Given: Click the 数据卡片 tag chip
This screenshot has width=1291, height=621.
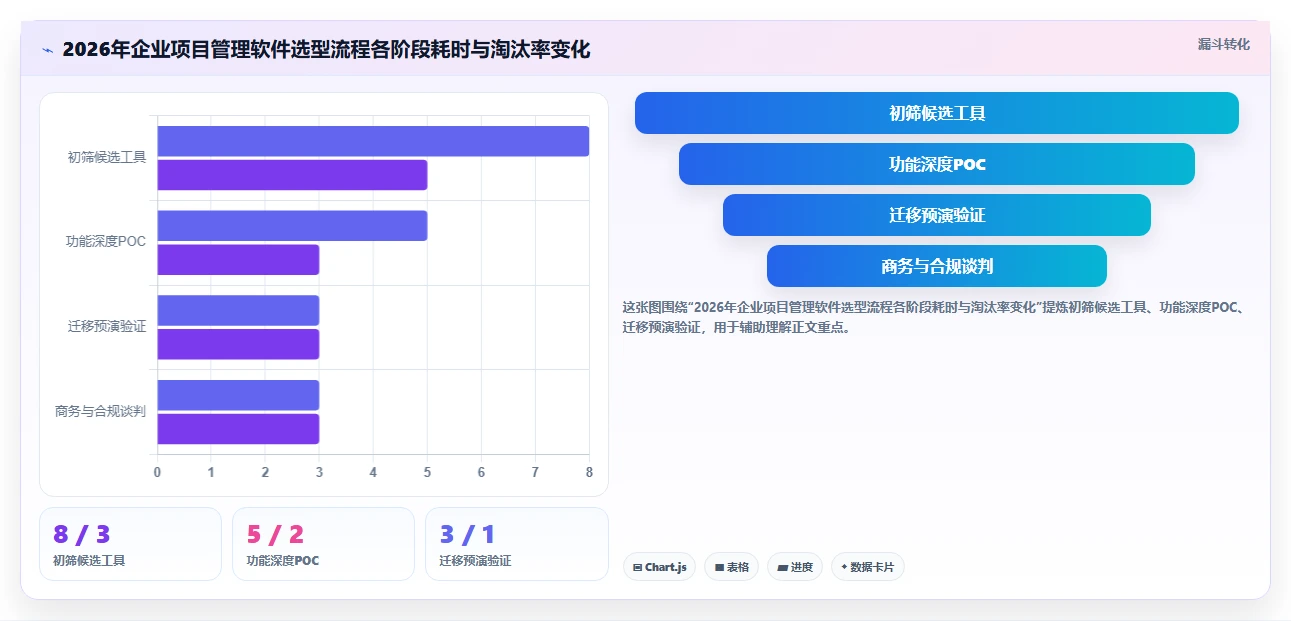Looking at the screenshot, I should tap(868, 567).
